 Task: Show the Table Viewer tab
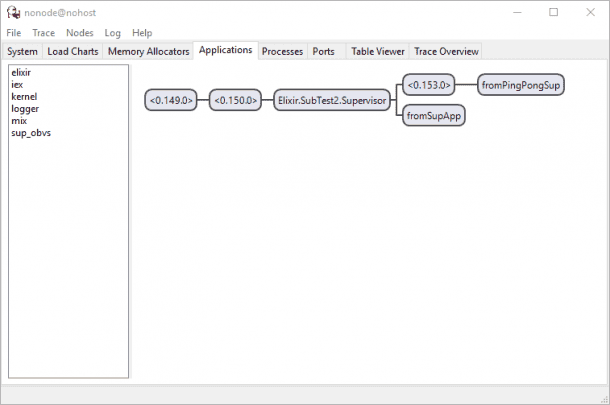[378, 51]
